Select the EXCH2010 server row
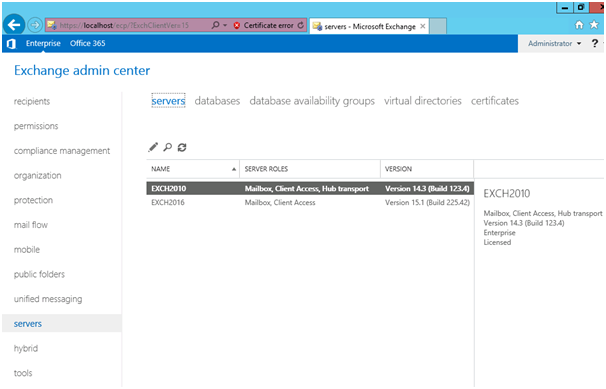This screenshot has height=389, width=606. point(310,189)
